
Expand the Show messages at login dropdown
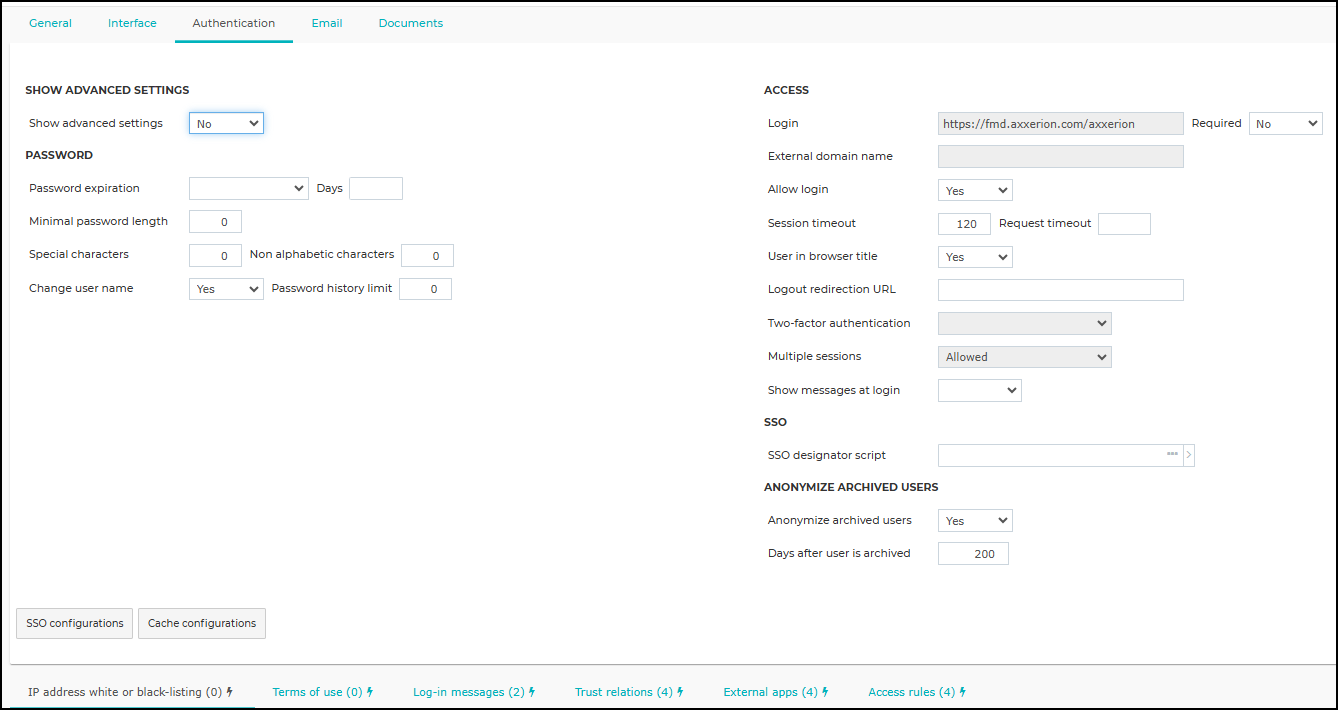pyautogui.click(x=980, y=390)
